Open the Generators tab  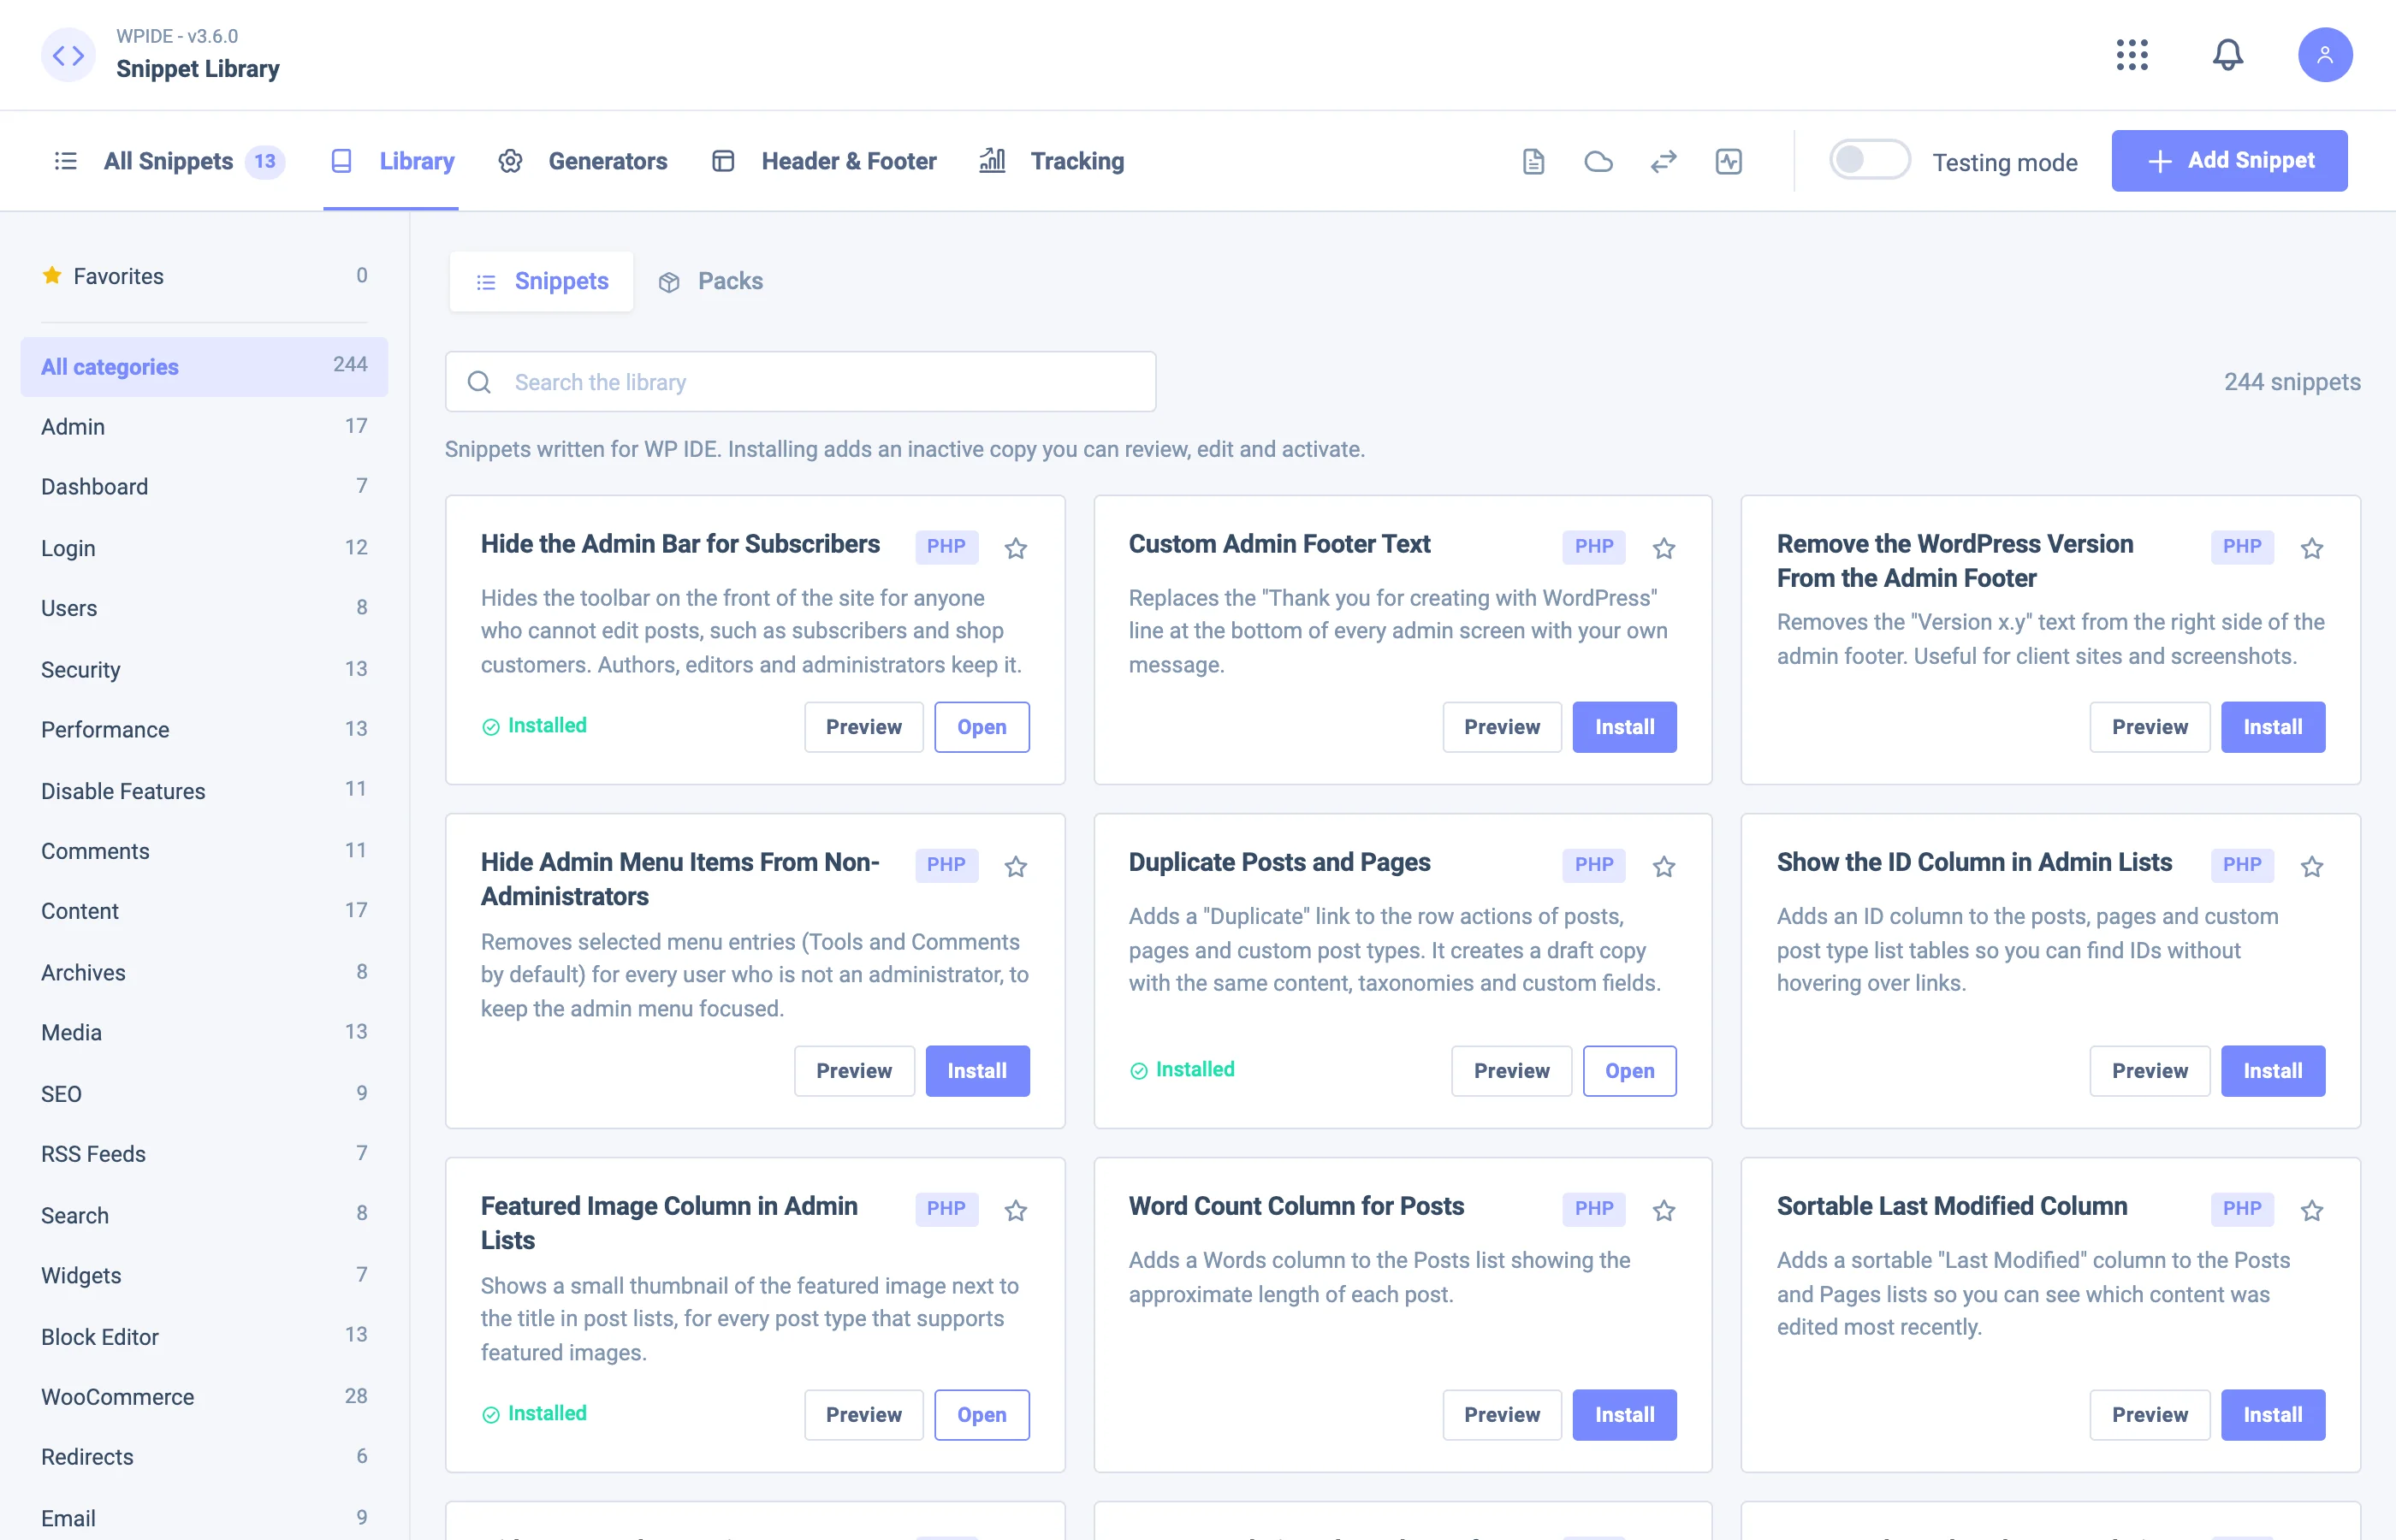pyautogui.click(x=583, y=161)
